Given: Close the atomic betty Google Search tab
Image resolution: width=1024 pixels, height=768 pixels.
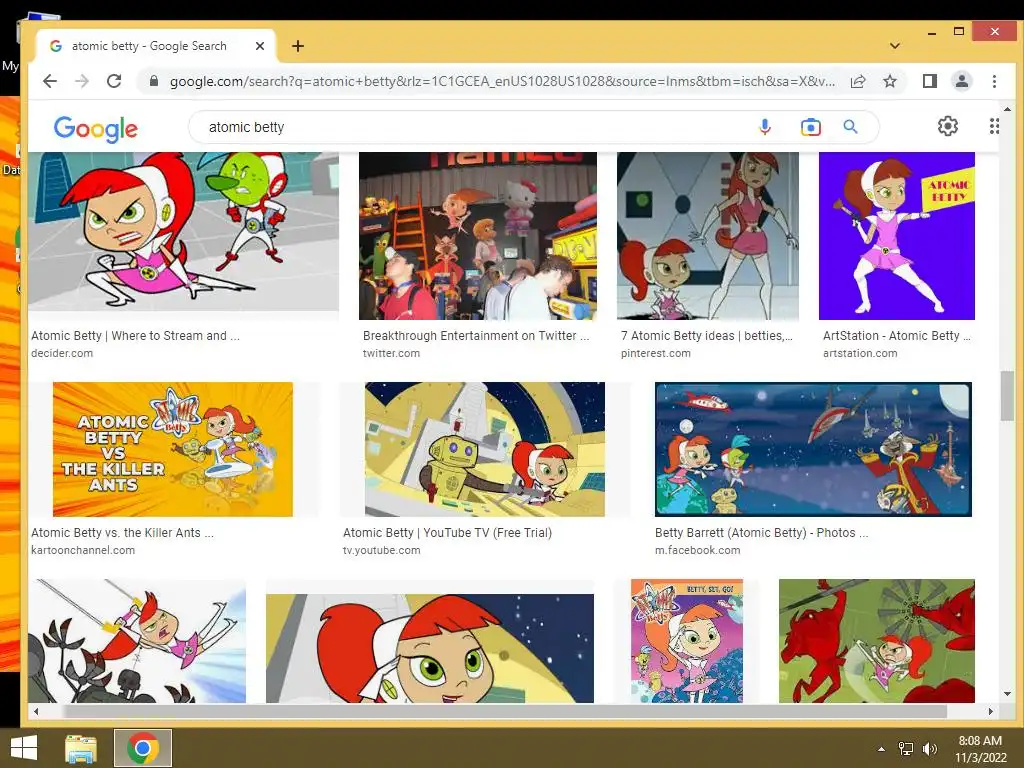Looking at the screenshot, I should 259,46.
